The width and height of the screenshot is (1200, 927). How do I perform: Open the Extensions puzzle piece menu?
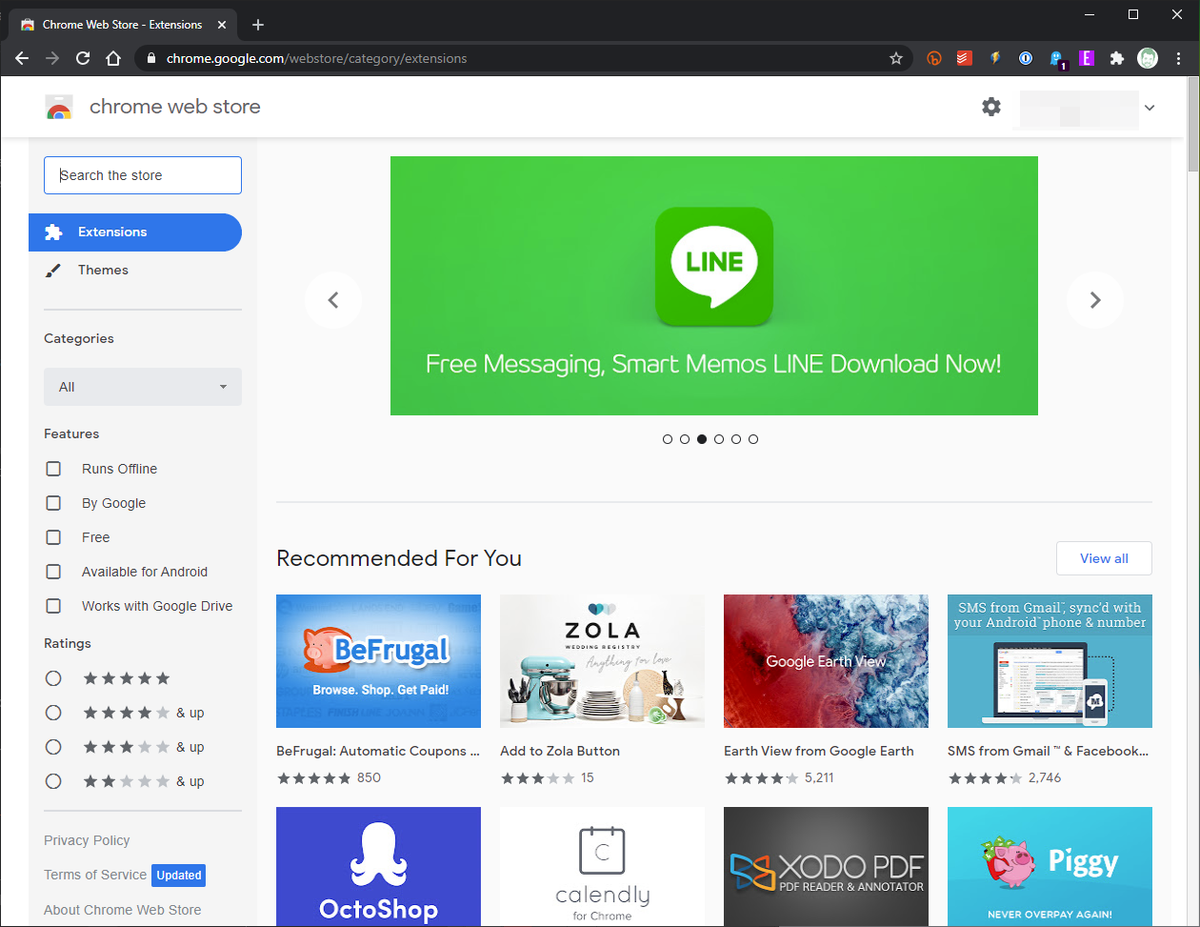click(x=1117, y=58)
